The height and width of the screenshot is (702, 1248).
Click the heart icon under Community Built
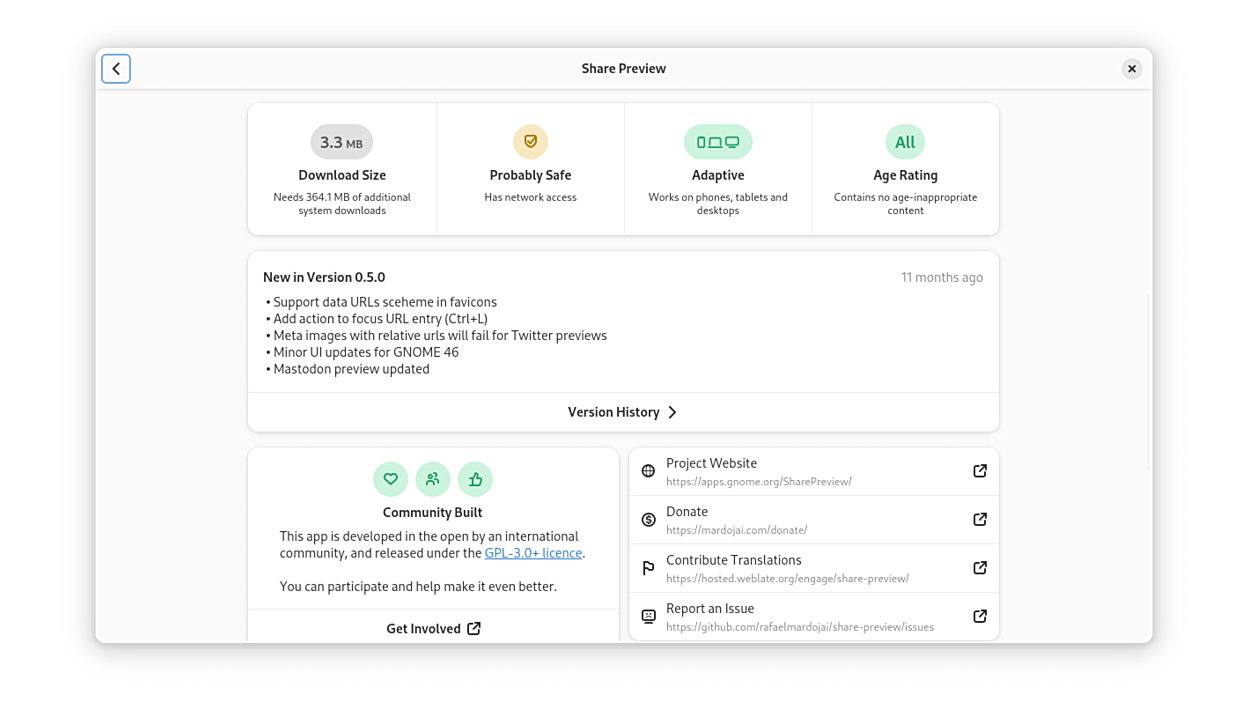point(390,479)
